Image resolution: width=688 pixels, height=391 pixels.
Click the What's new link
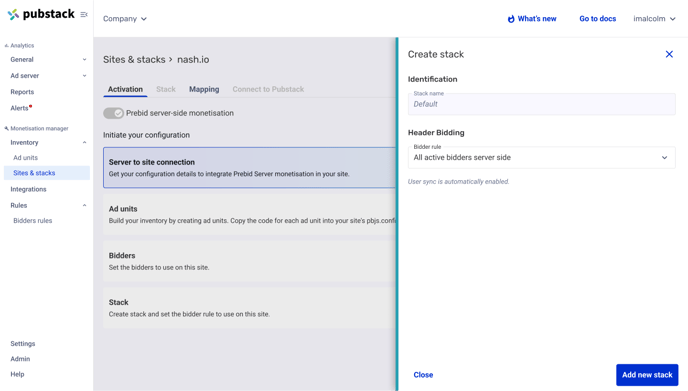532,19
